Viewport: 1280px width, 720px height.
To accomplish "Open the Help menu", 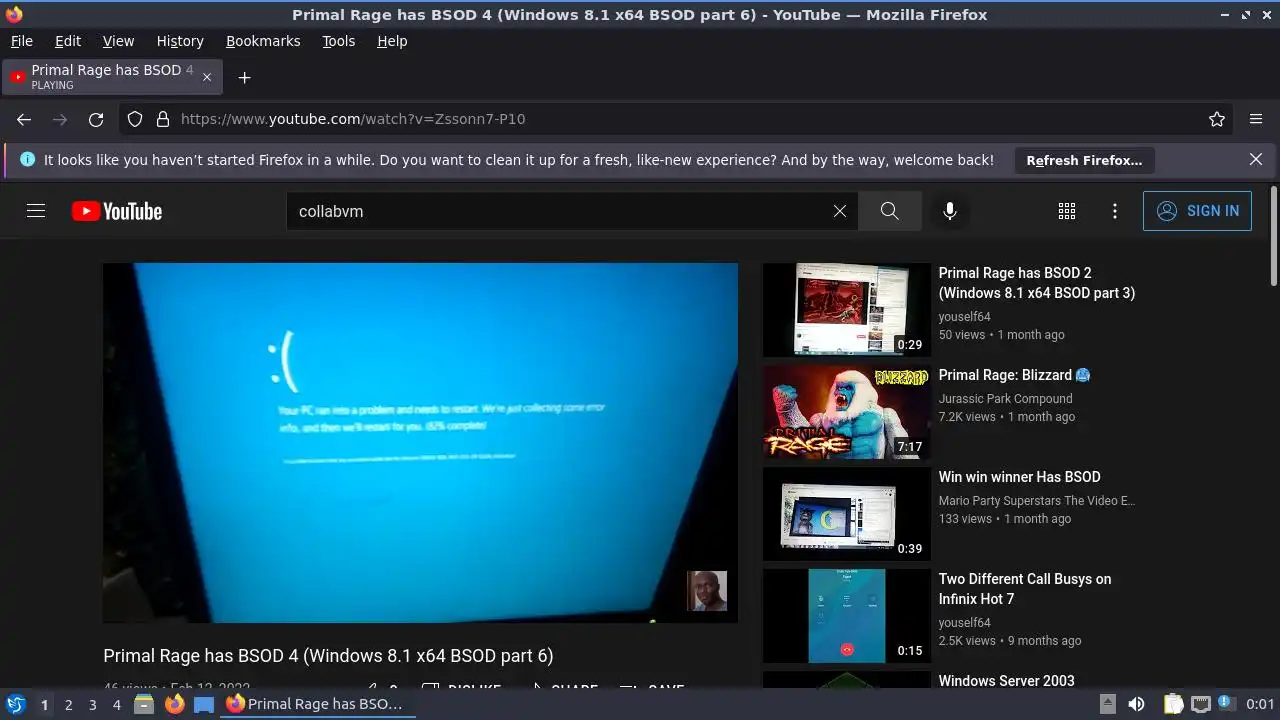I will [392, 41].
